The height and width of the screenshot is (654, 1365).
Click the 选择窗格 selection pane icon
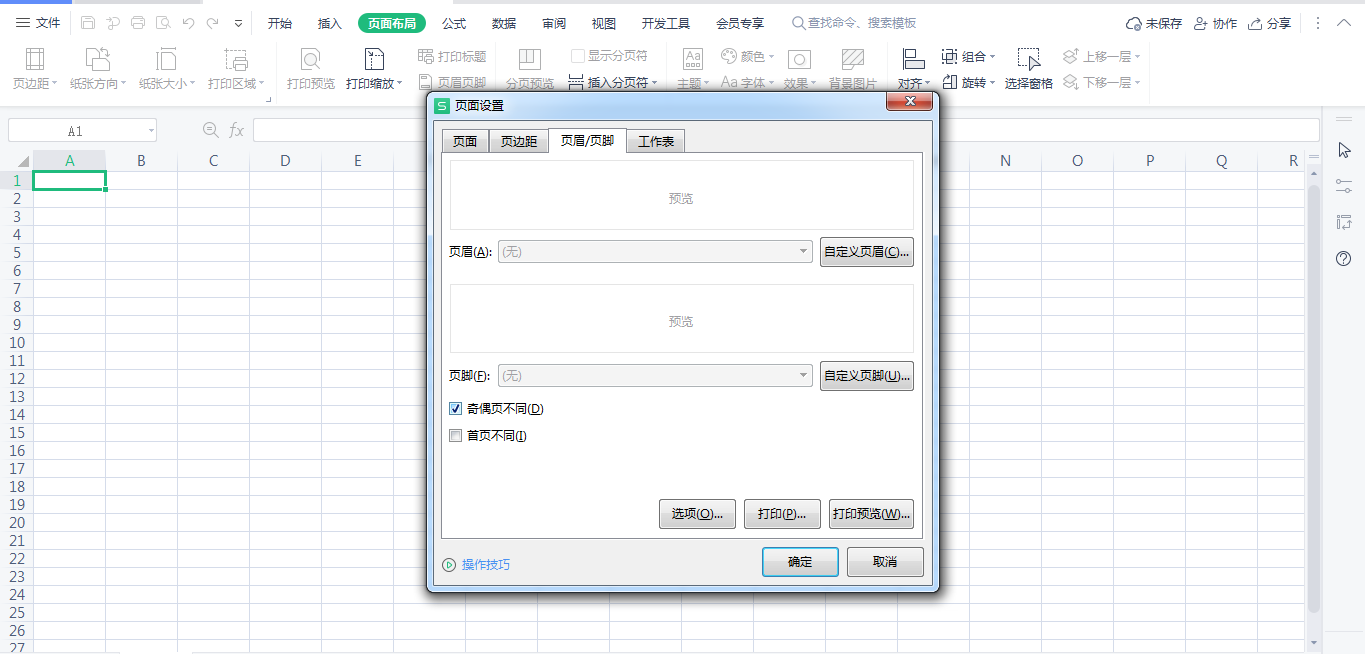point(1028,60)
